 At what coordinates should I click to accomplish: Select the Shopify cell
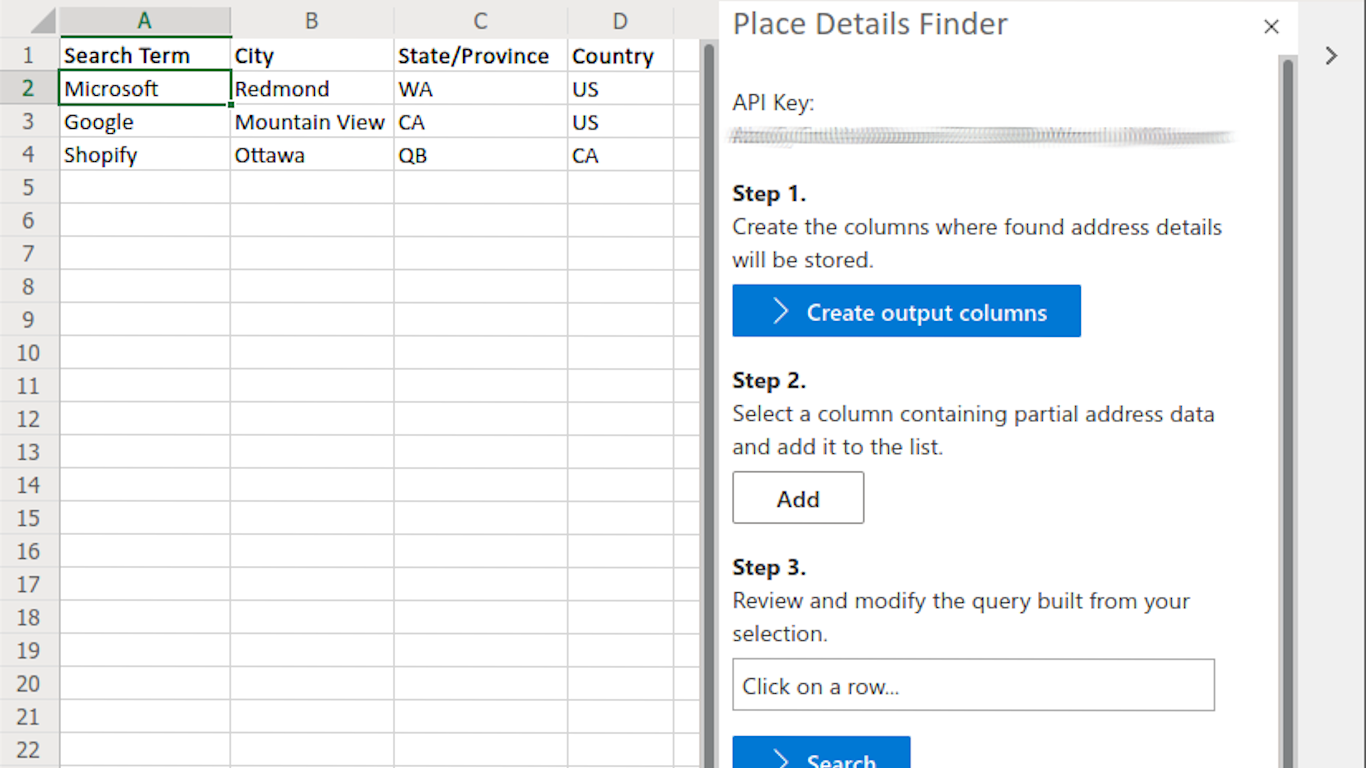tap(145, 155)
